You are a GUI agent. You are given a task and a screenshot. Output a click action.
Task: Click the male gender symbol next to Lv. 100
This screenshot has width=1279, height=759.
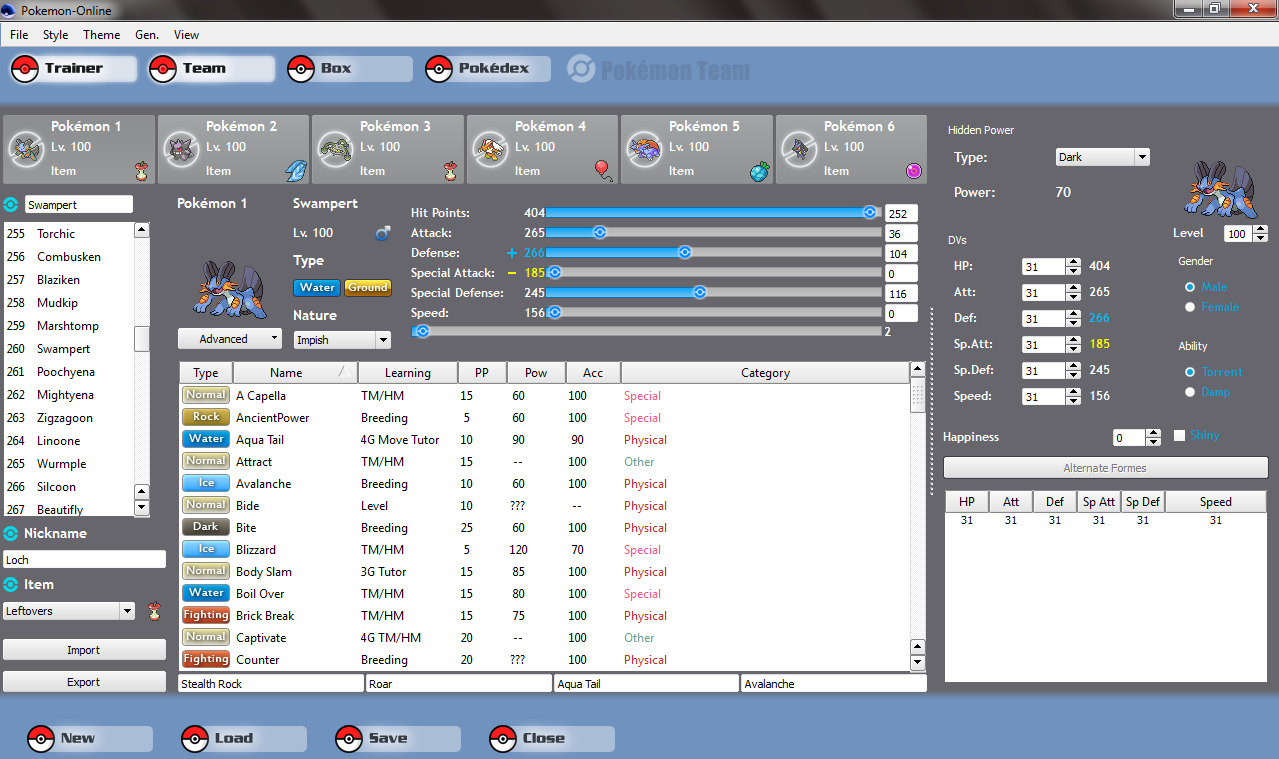(x=383, y=233)
